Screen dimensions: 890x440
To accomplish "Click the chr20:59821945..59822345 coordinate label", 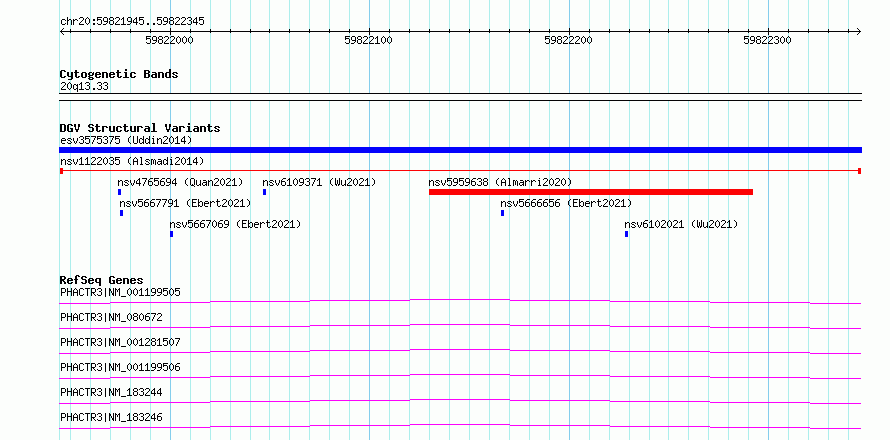I will pos(132,22).
